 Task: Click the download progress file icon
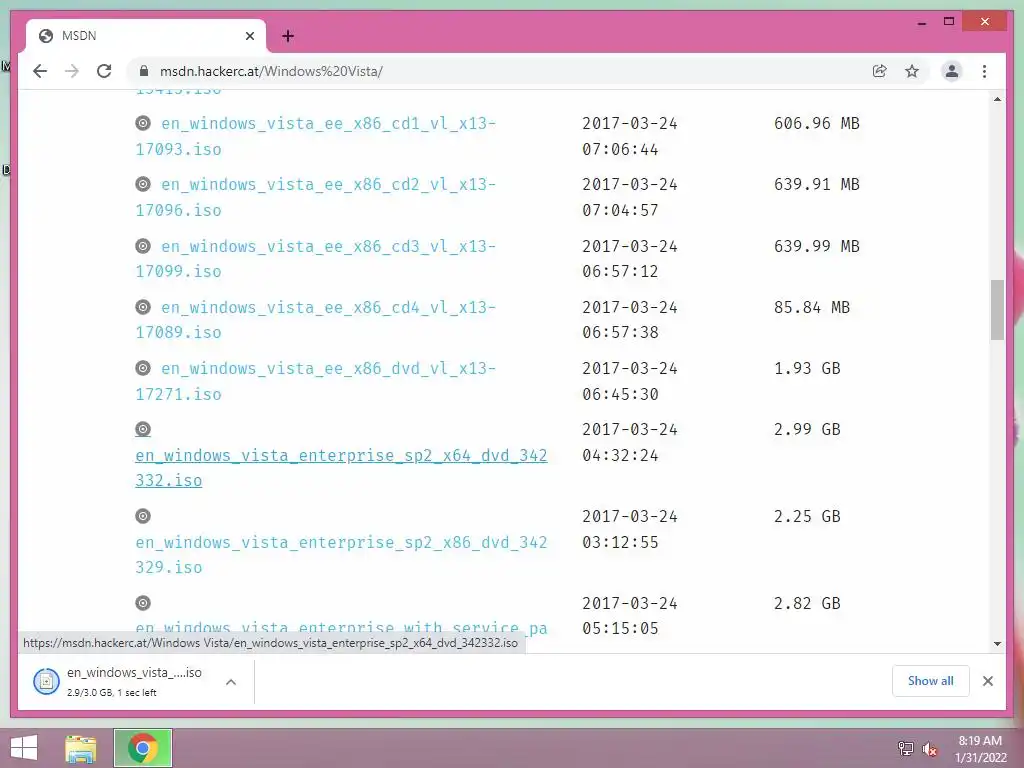(x=46, y=682)
